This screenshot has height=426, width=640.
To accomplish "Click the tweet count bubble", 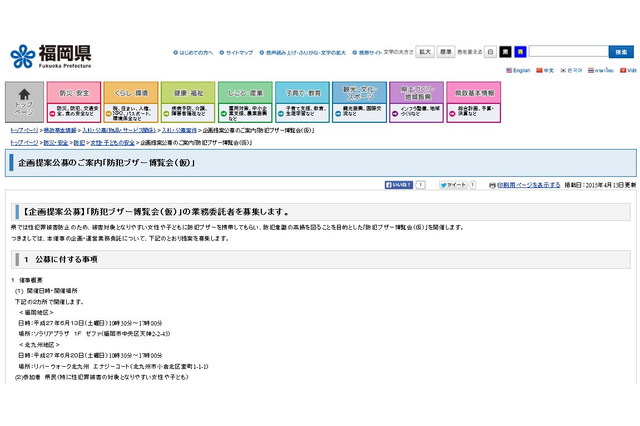I will (472, 185).
